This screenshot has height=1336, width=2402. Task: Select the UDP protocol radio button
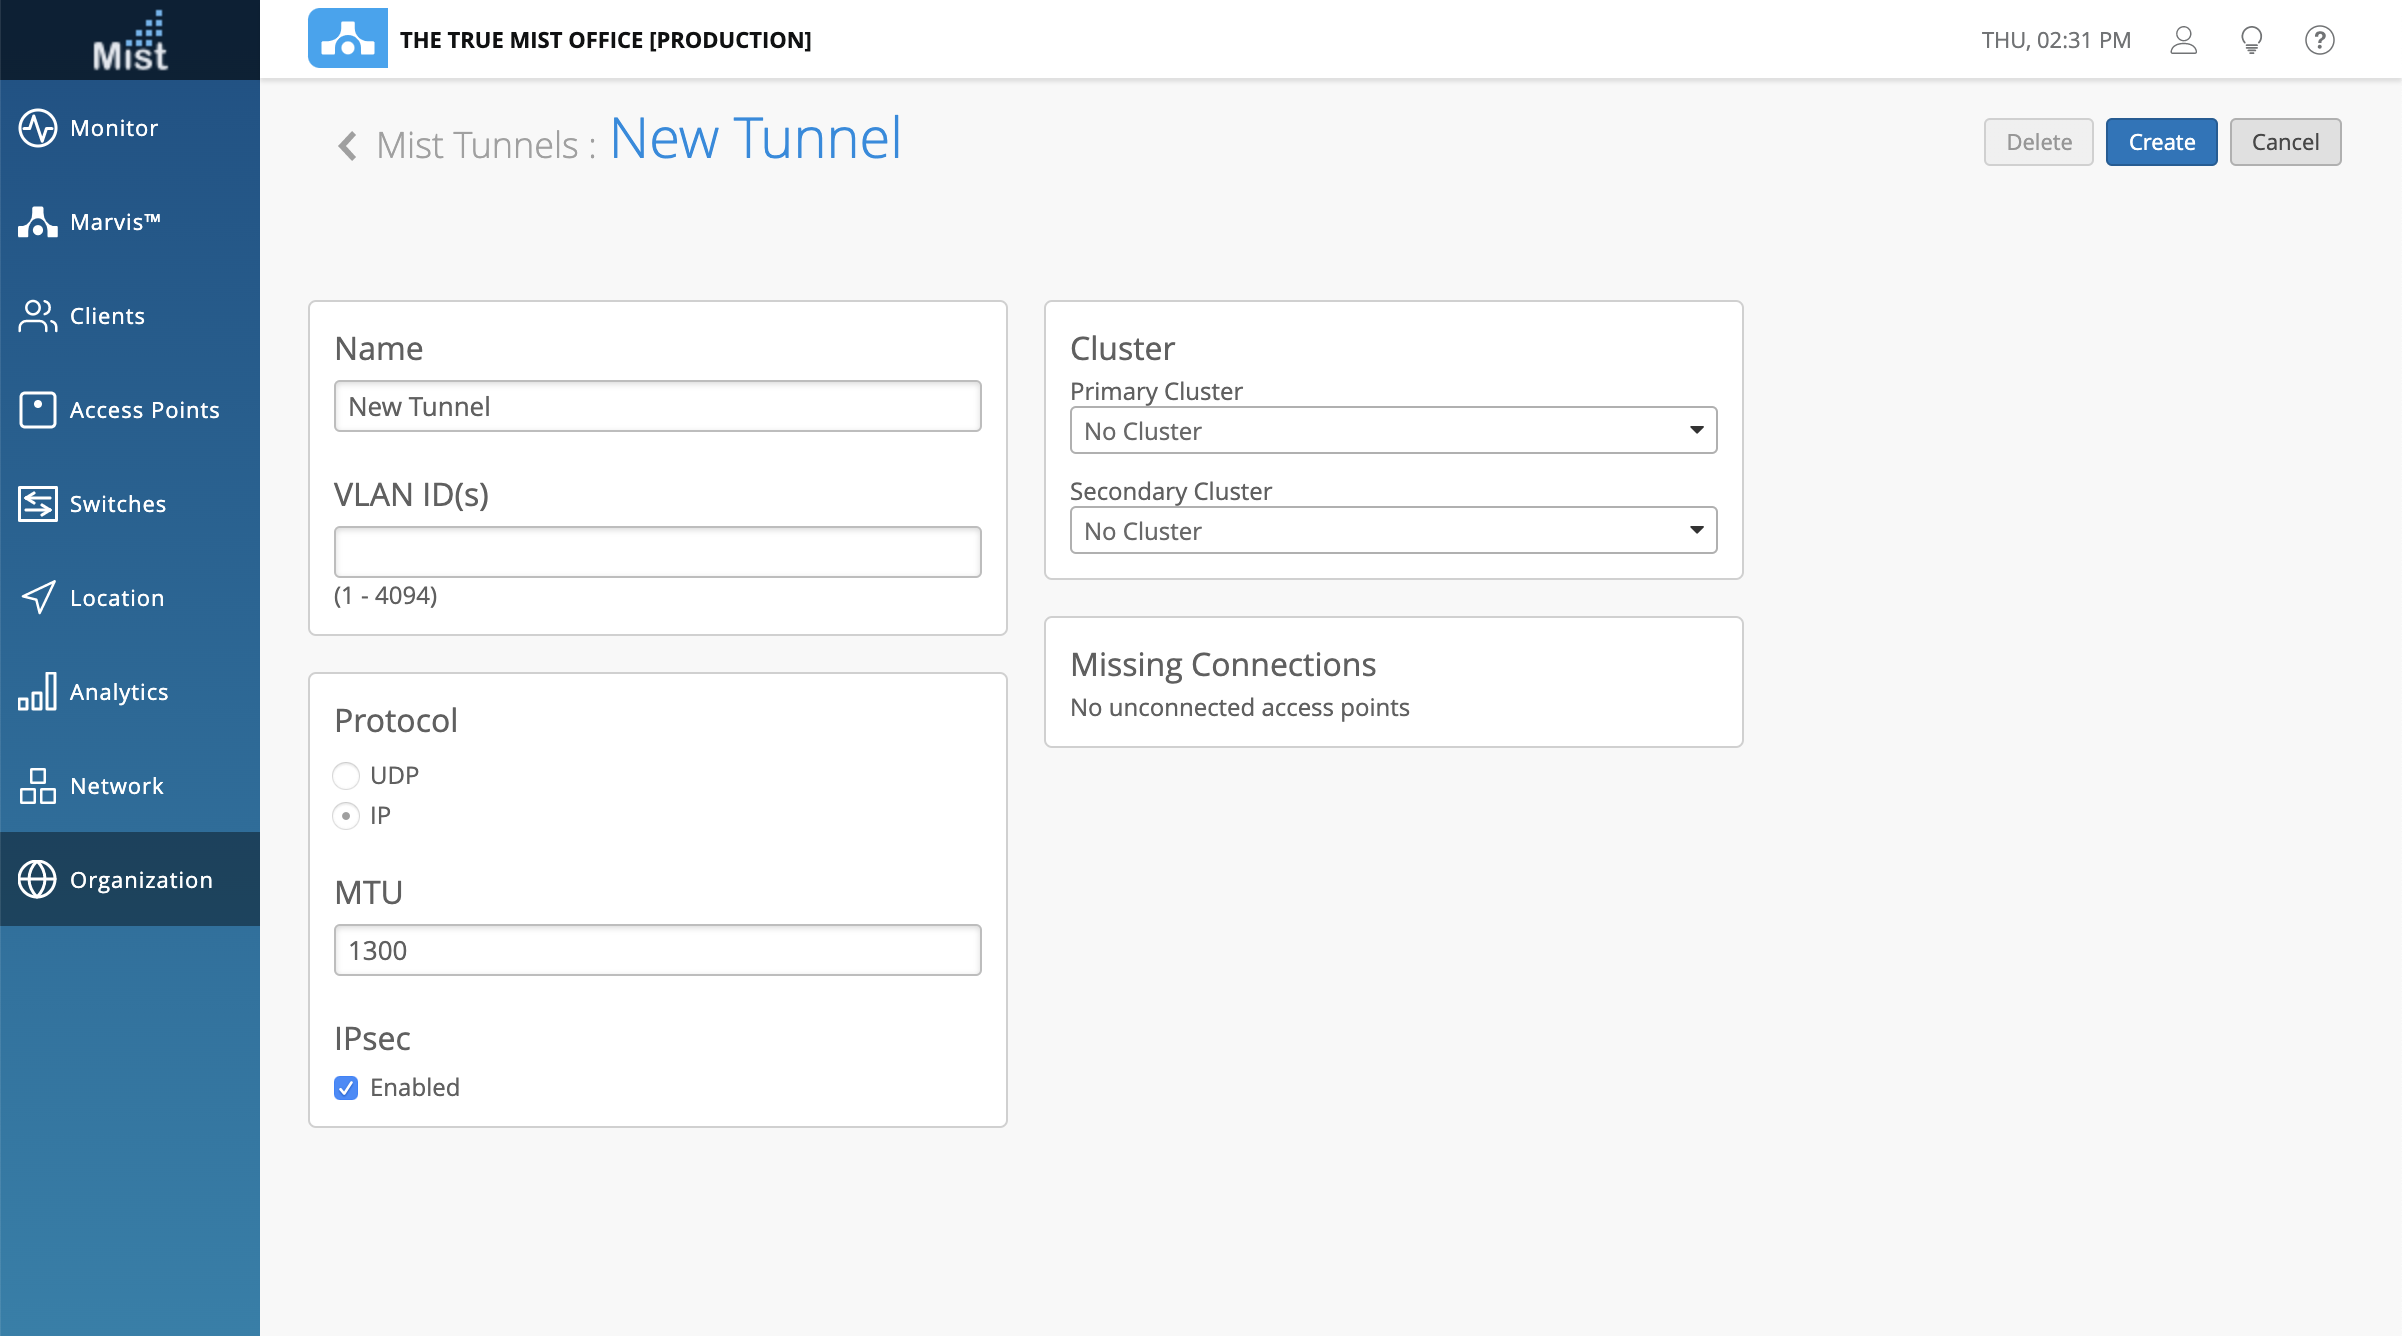tap(346, 776)
